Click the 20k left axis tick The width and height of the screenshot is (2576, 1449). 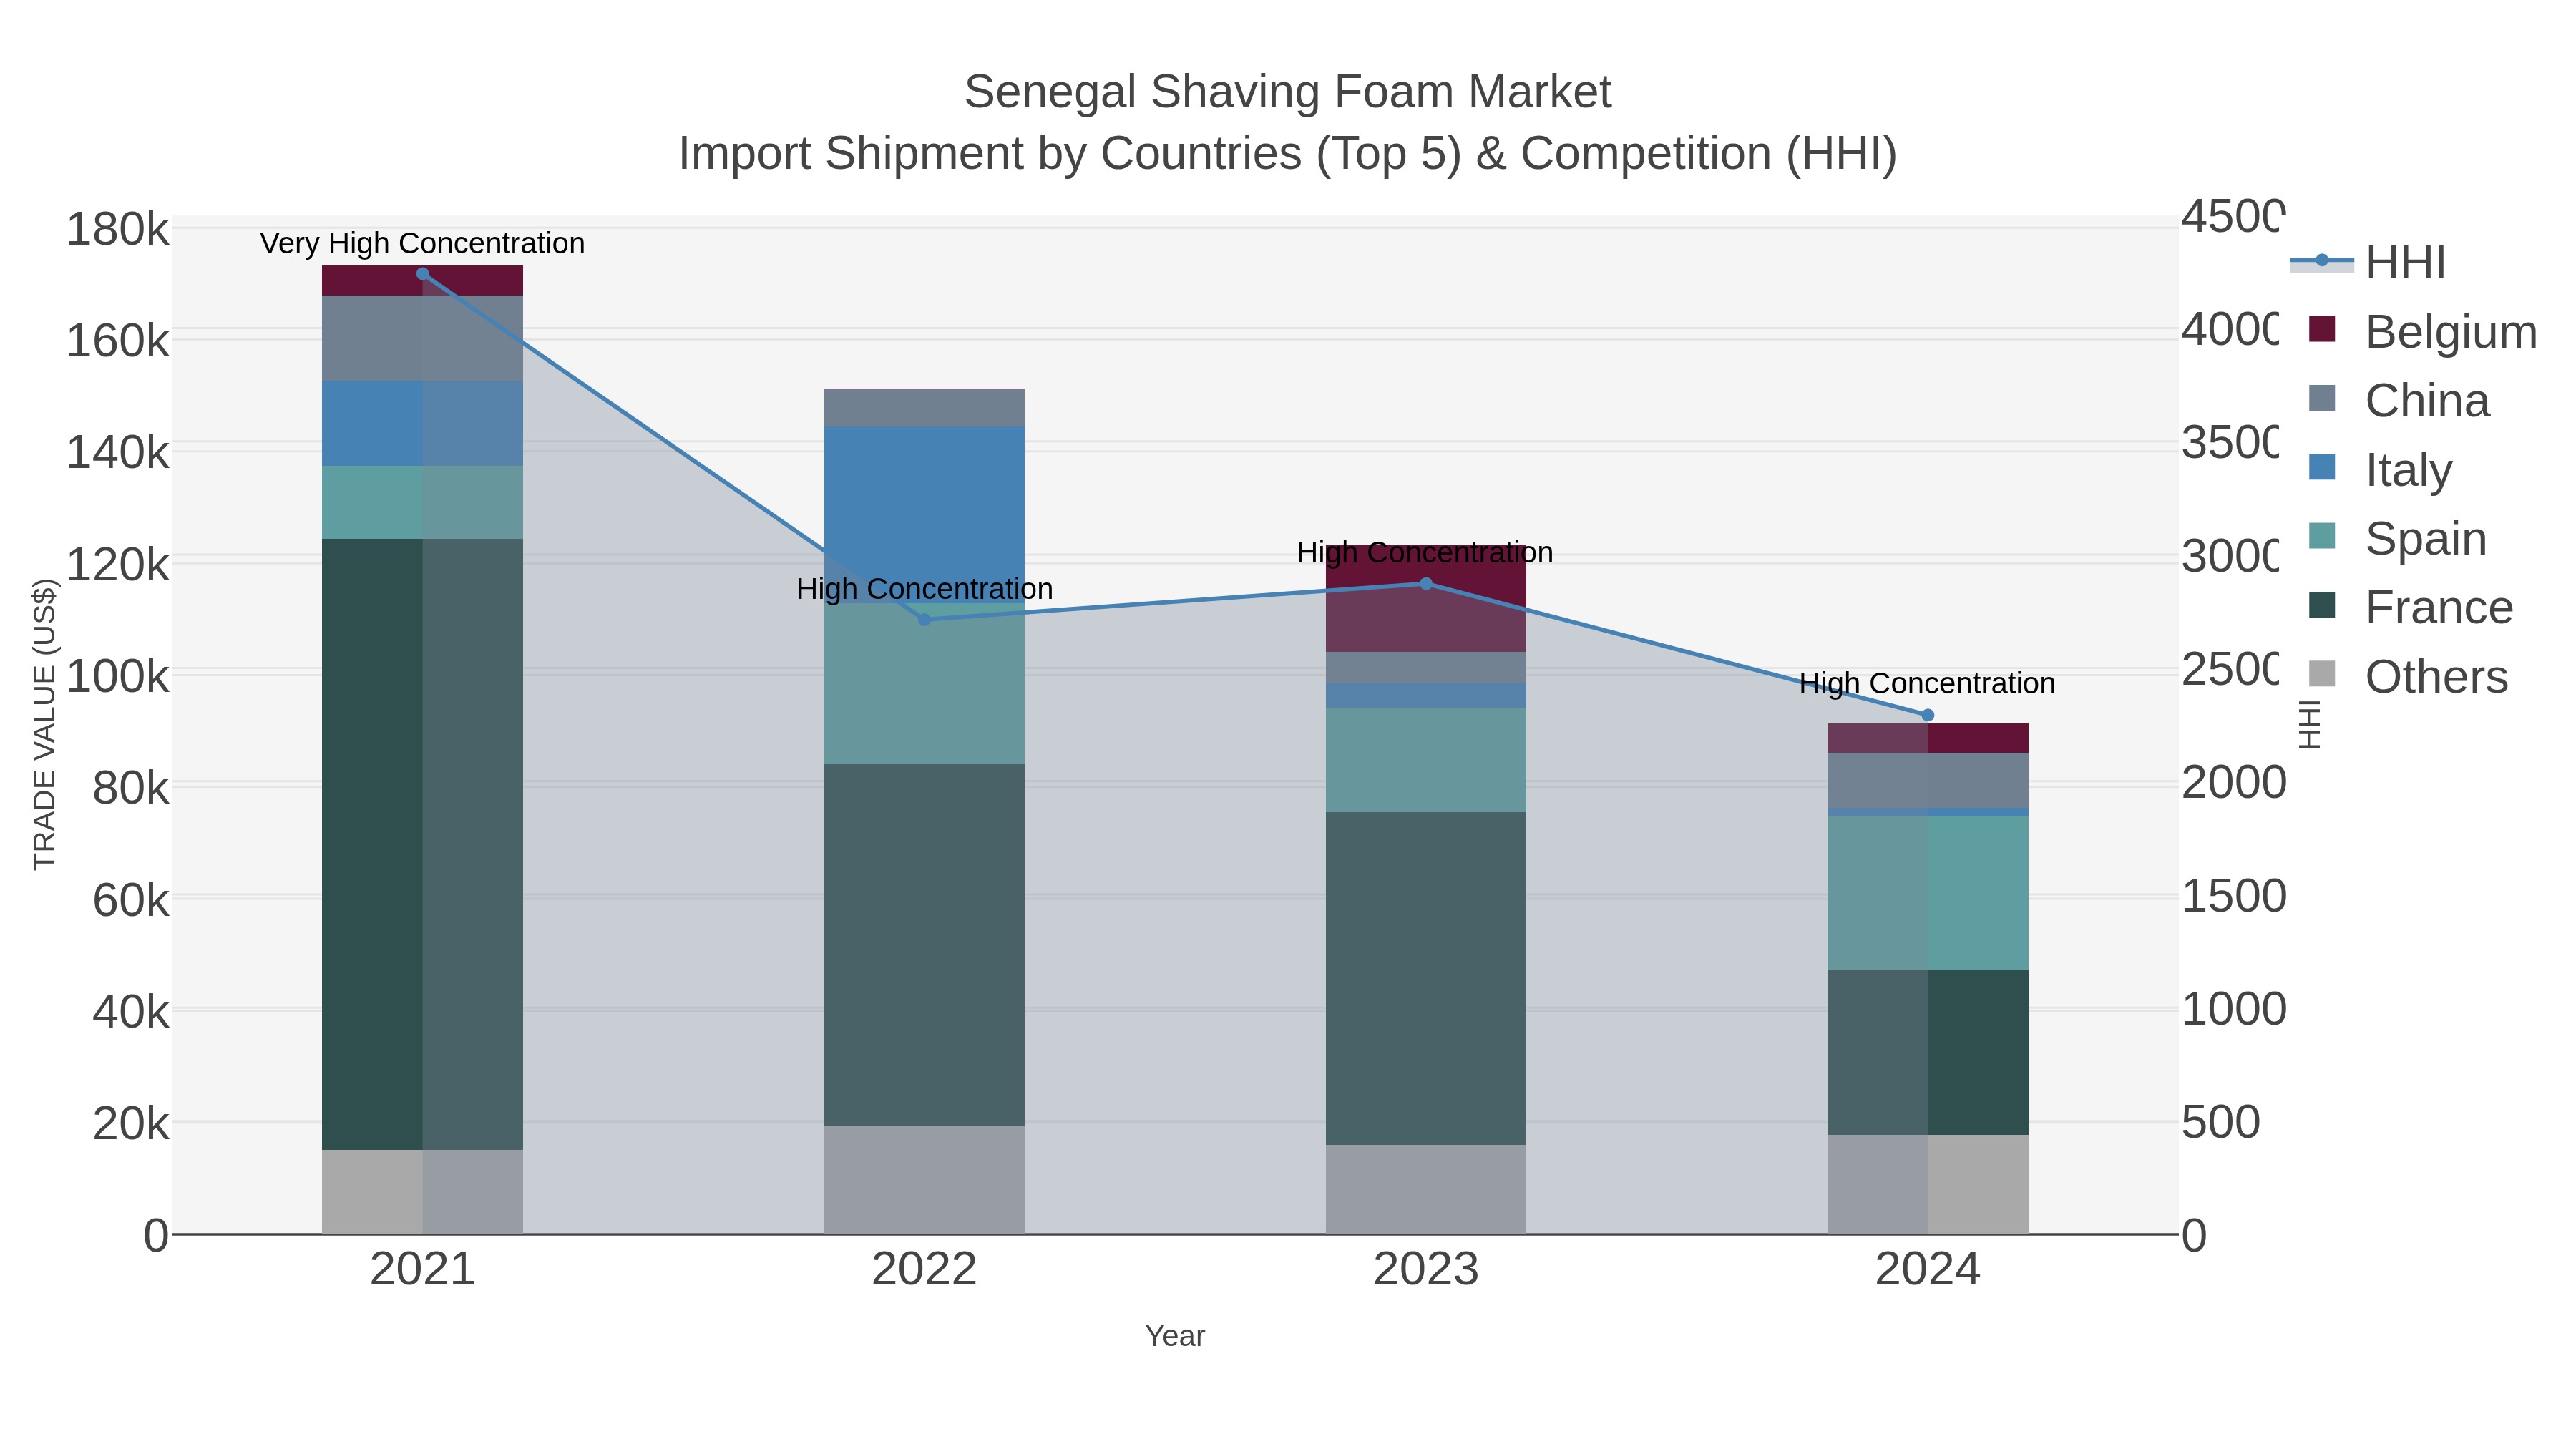click(x=130, y=1124)
